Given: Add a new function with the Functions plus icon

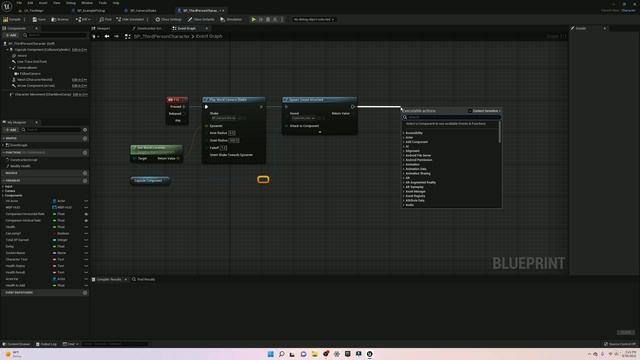Looking at the screenshot, I should point(85,153).
